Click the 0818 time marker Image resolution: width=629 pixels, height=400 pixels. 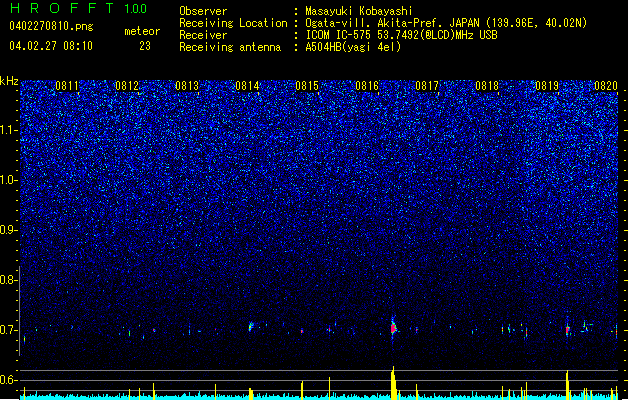(x=487, y=86)
